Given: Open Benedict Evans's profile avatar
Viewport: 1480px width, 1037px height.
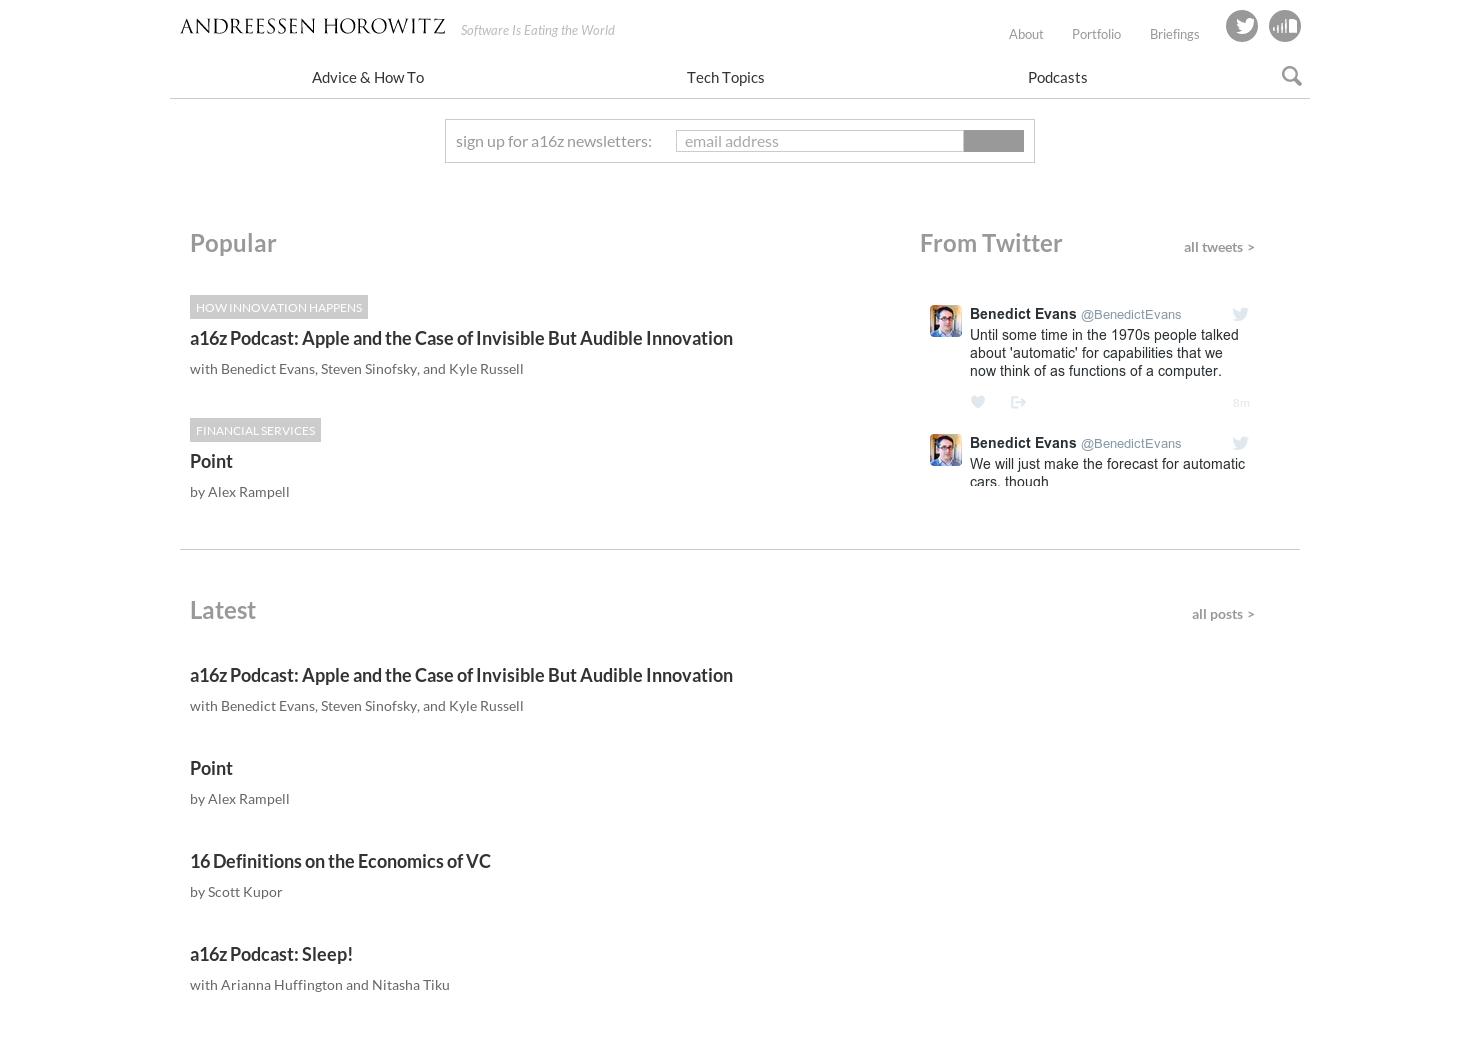Looking at the screenshot, I should tap(945, 321).
